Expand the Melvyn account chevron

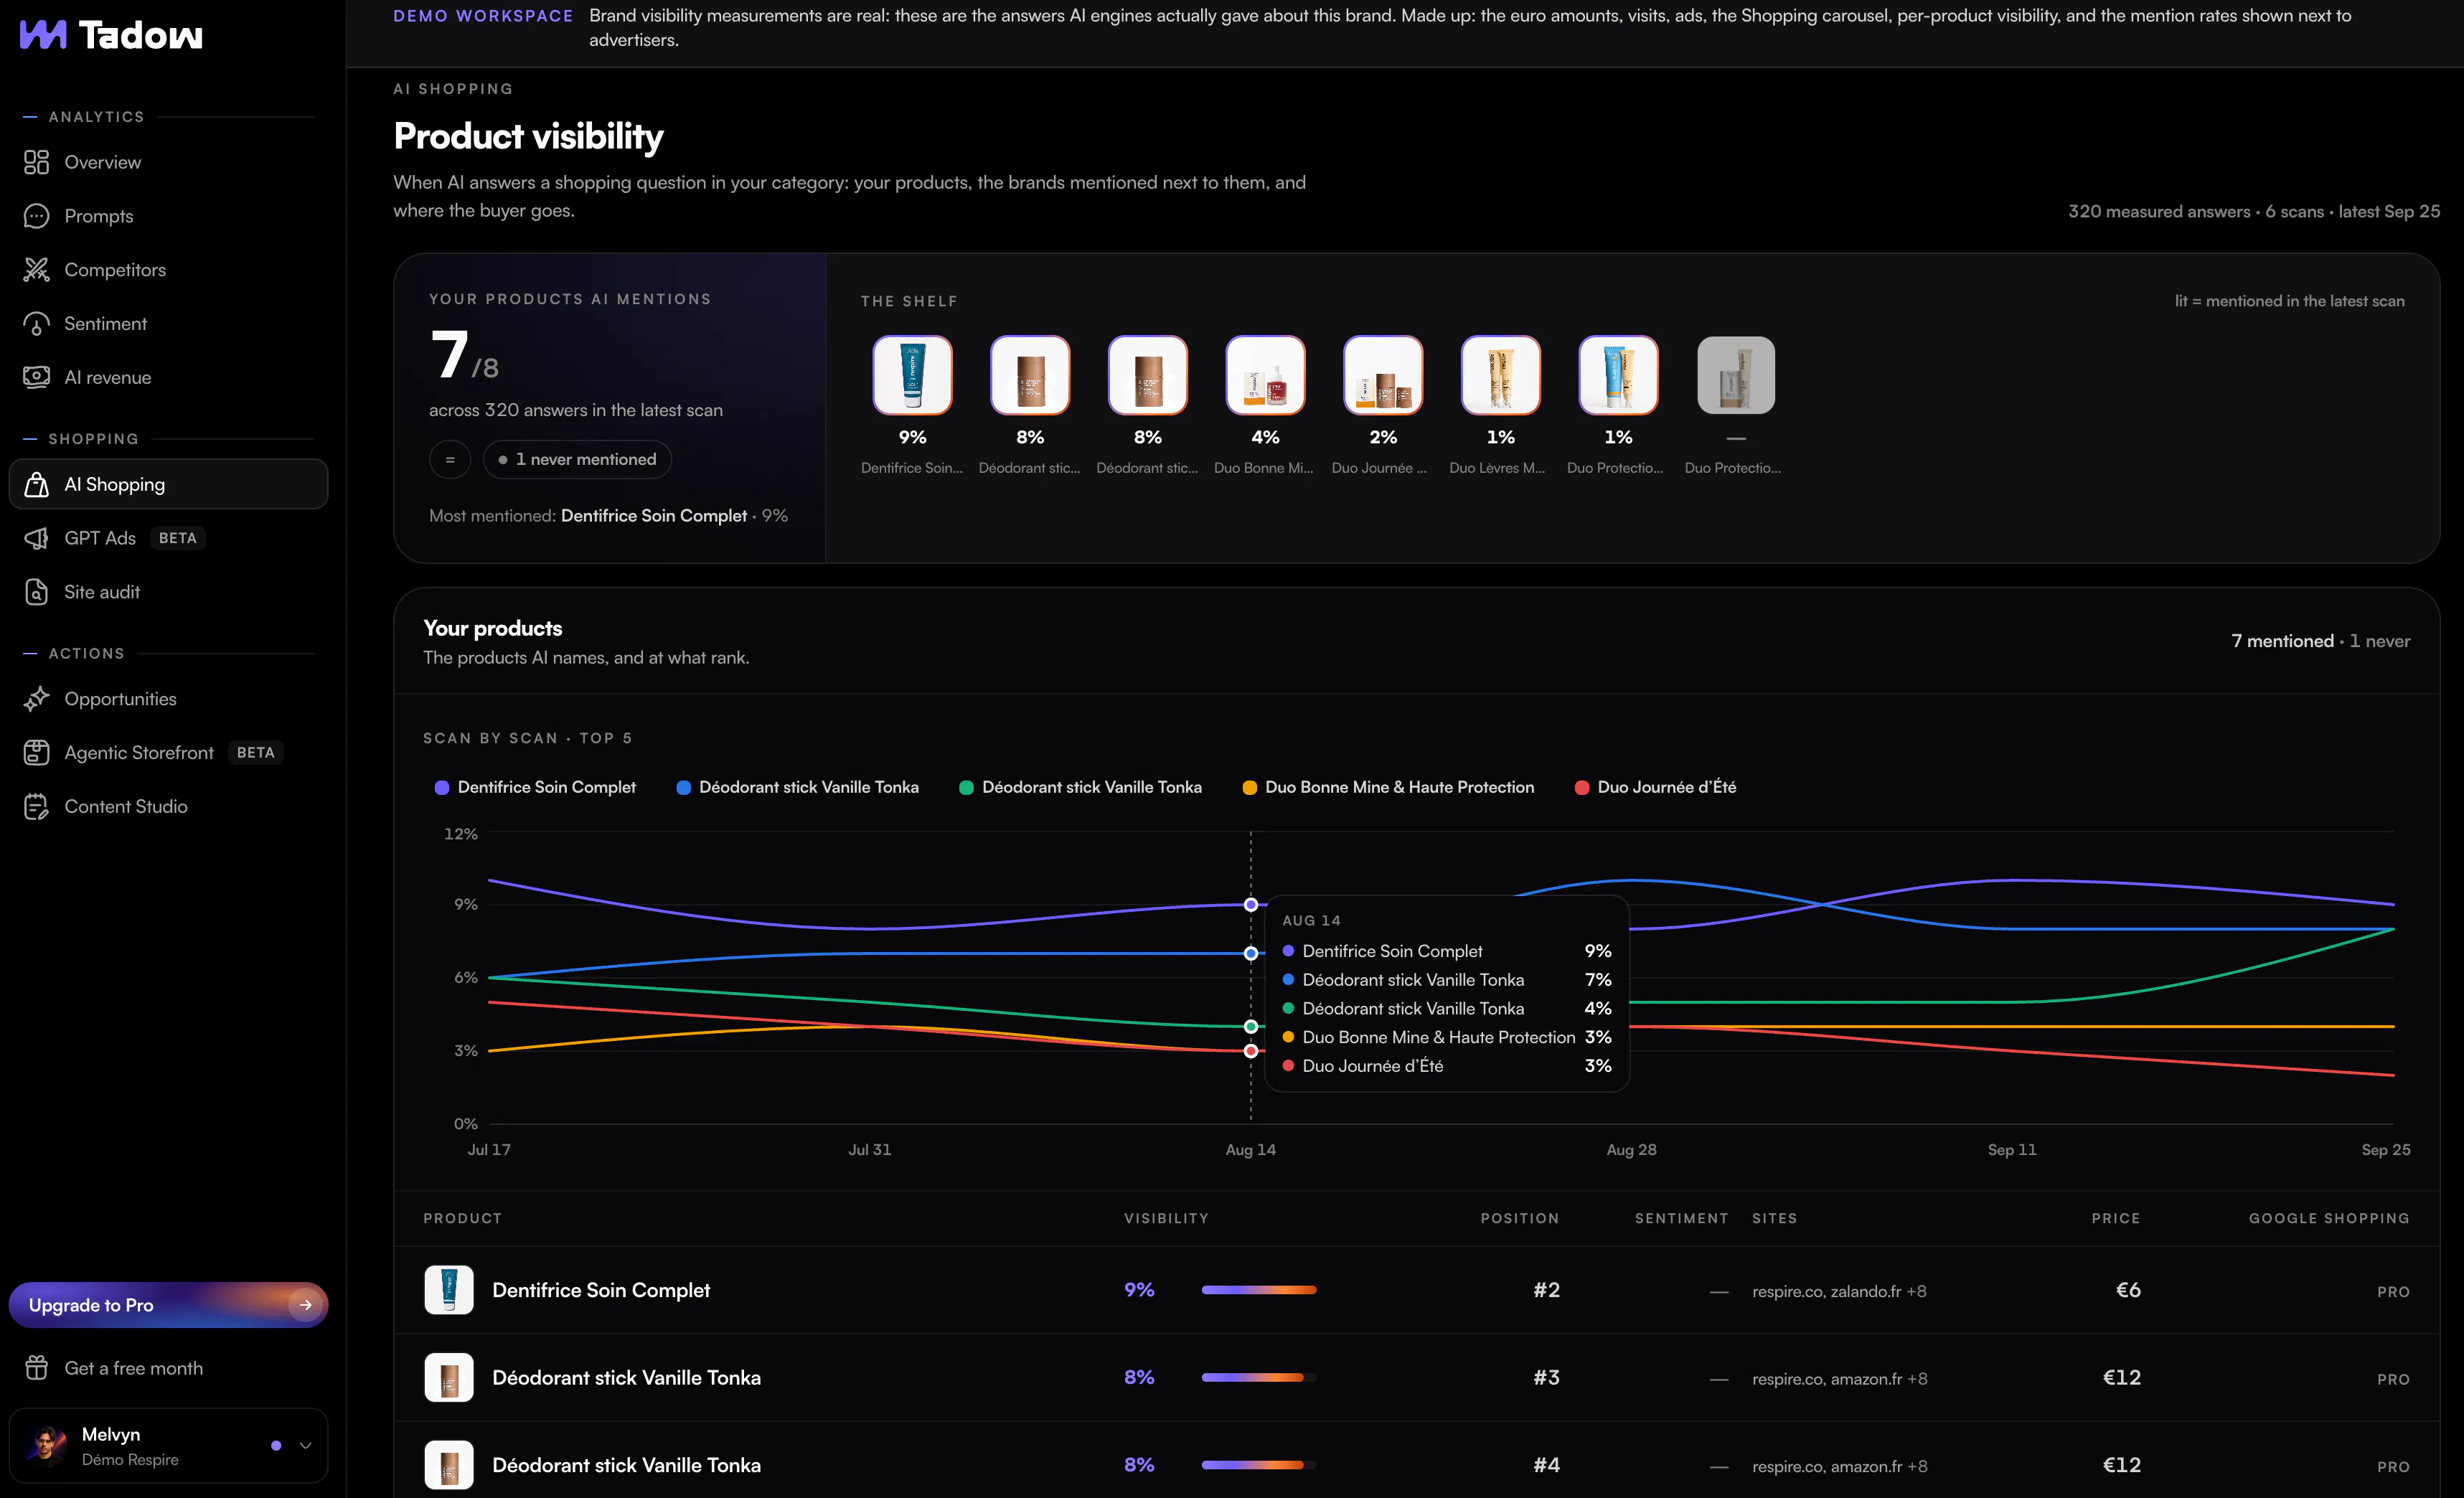click(306, 1446)
